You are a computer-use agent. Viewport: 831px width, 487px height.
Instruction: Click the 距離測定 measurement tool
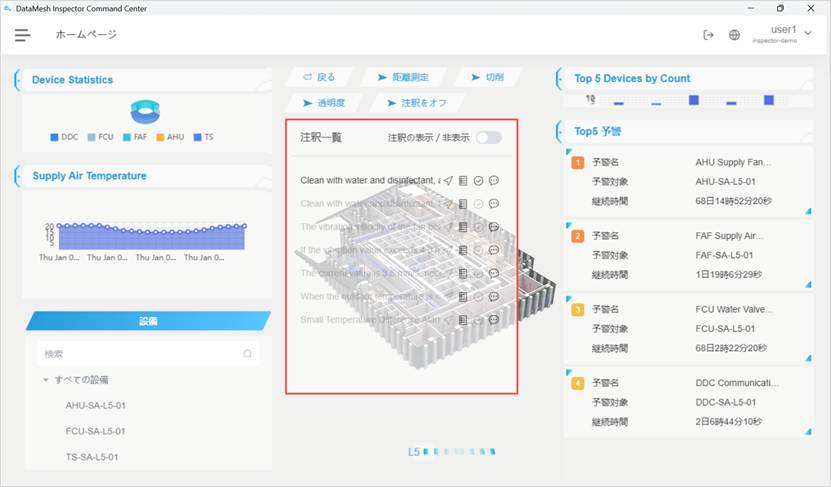point(403,77)
